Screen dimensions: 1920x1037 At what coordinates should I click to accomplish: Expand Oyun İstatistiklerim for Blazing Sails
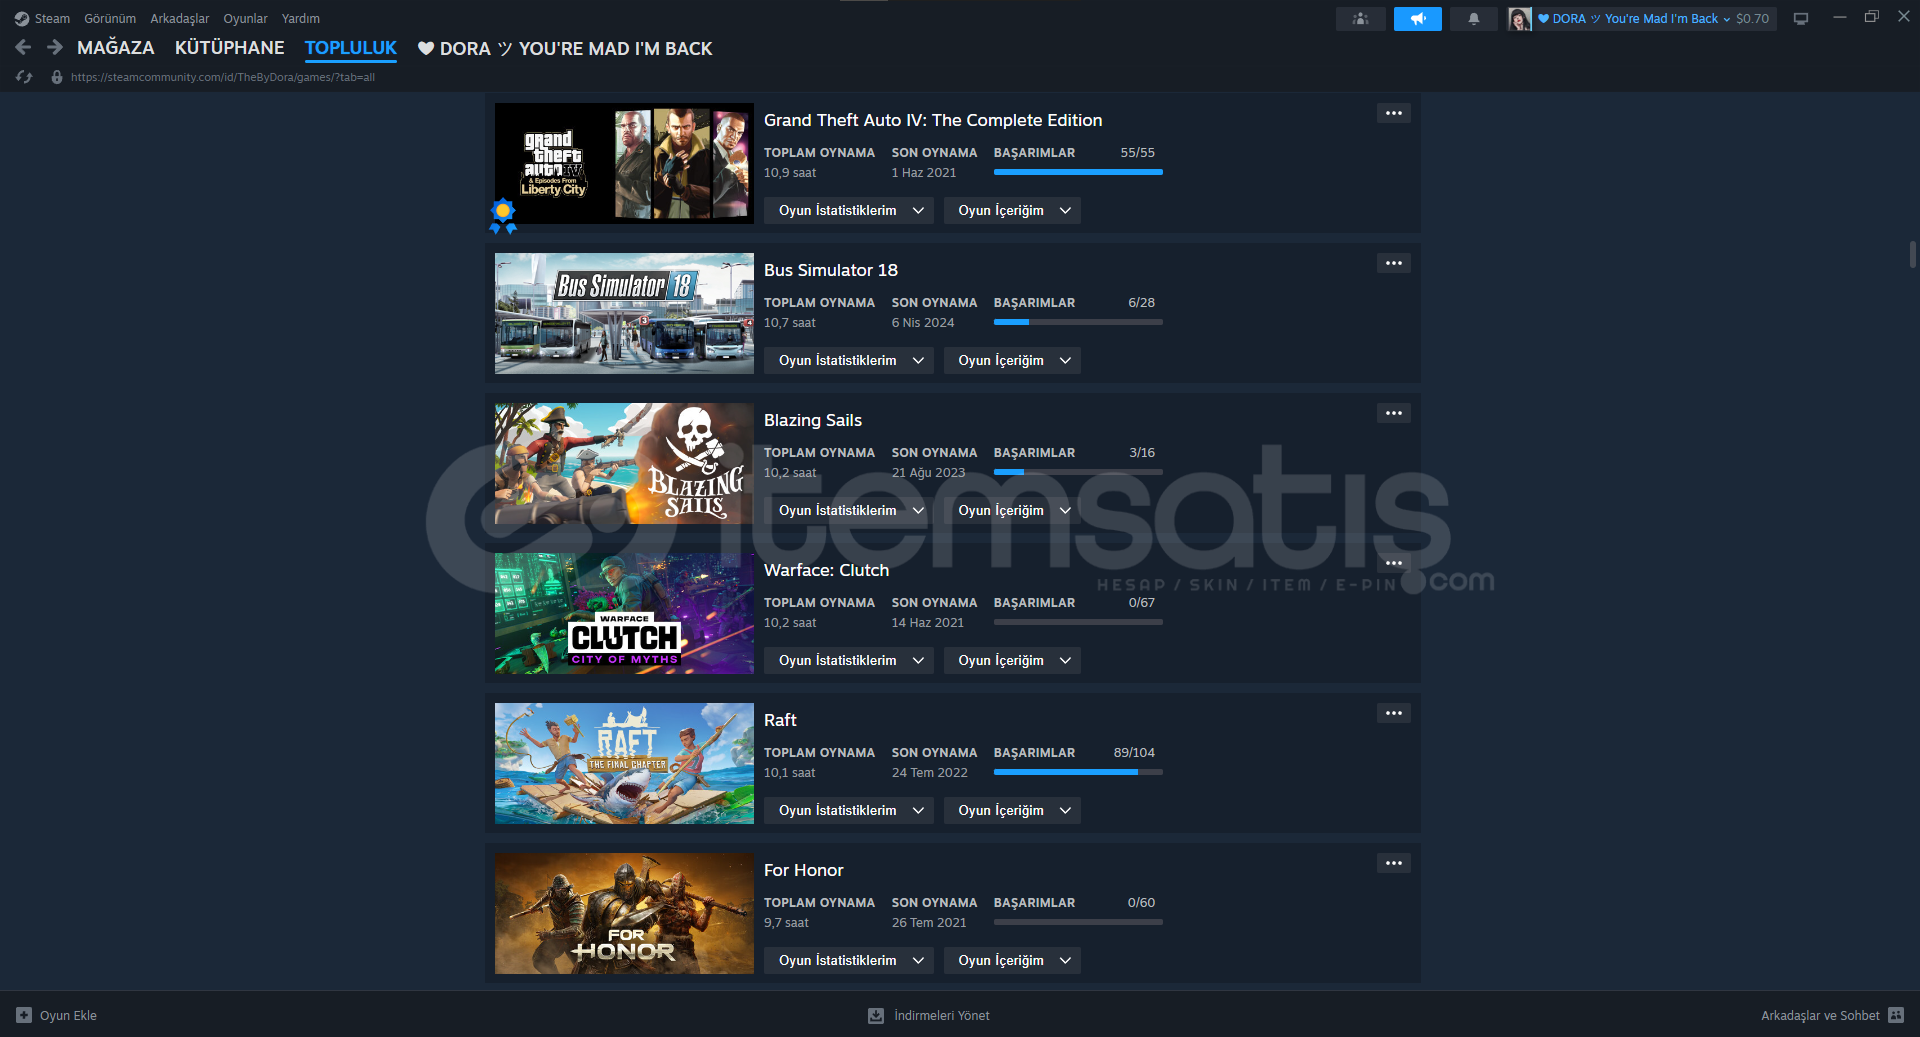coord(849,510)
